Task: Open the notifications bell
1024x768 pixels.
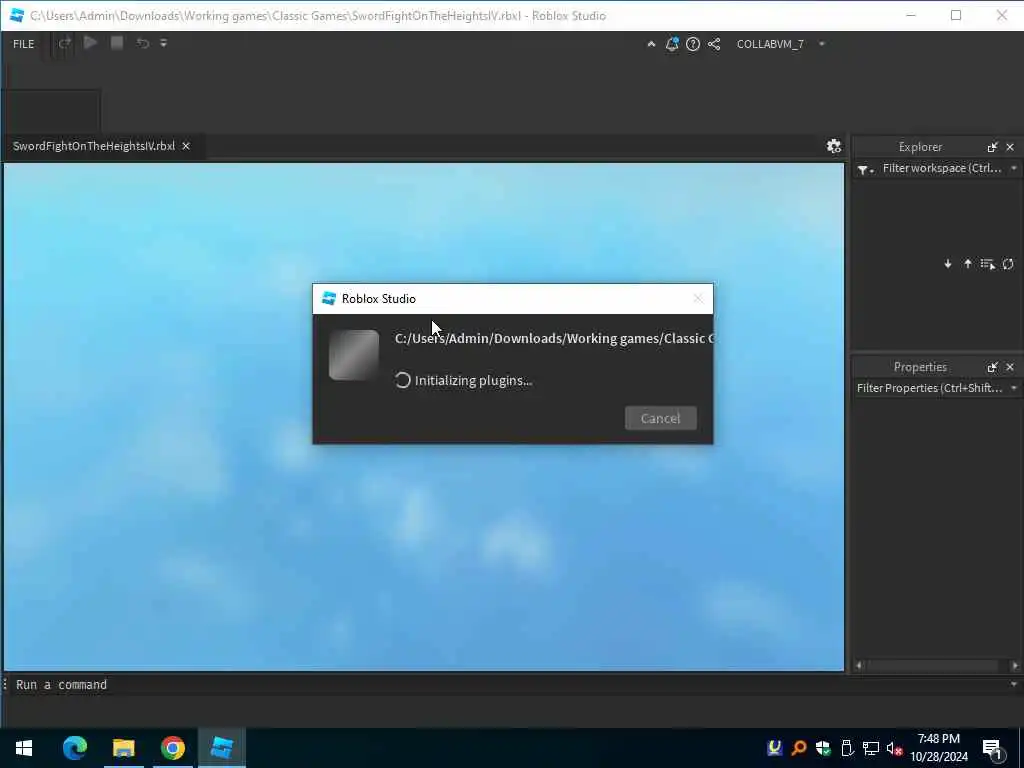Action: [672, 44]
